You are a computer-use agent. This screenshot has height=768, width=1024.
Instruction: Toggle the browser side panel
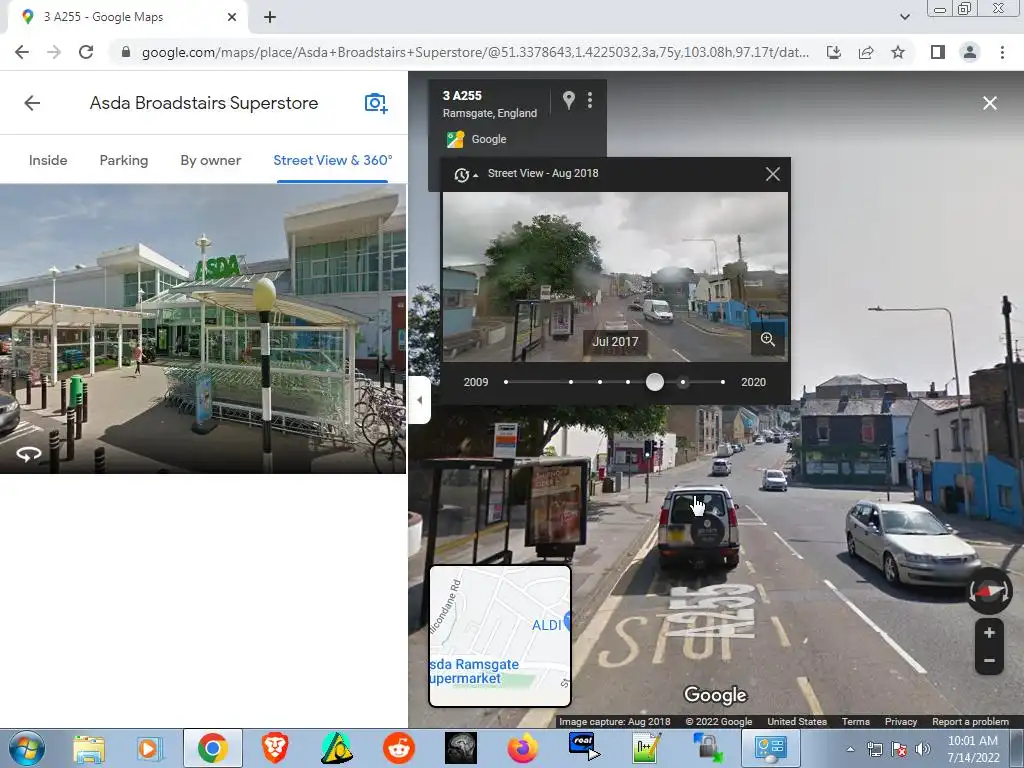pyautogui.click(x=938, y=52)
